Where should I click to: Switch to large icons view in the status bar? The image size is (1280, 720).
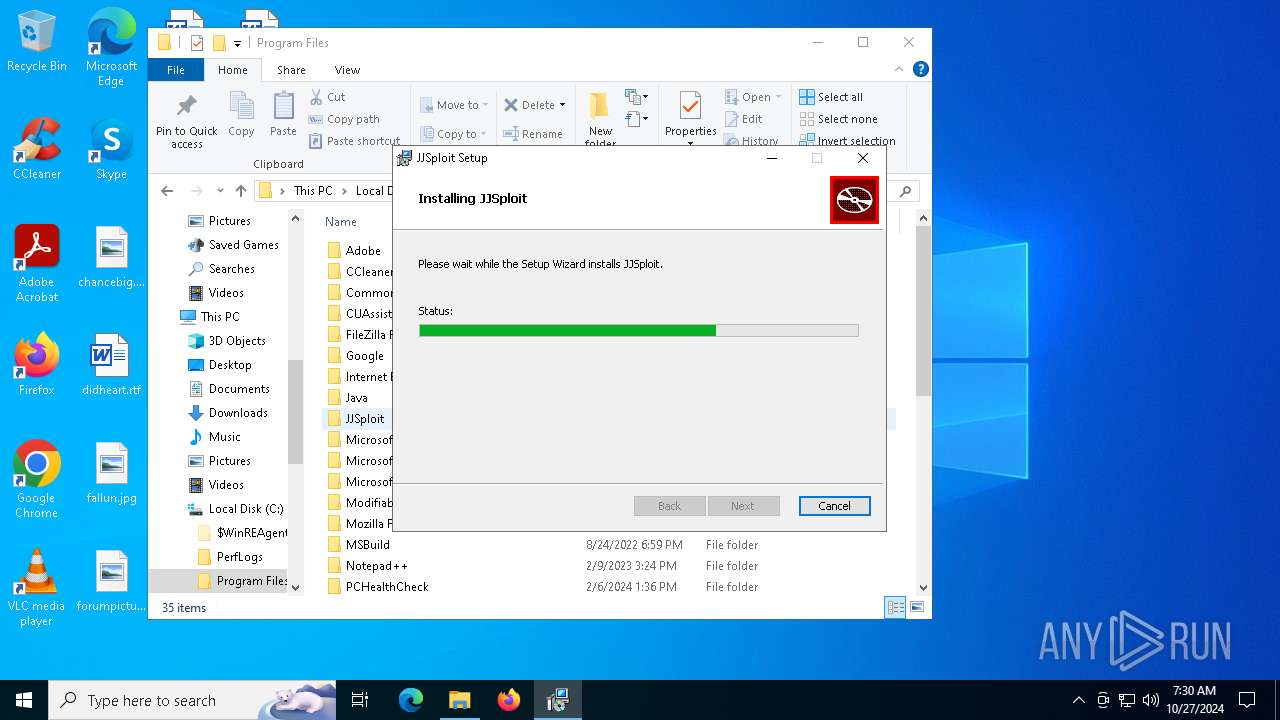(x=916, y=607)
